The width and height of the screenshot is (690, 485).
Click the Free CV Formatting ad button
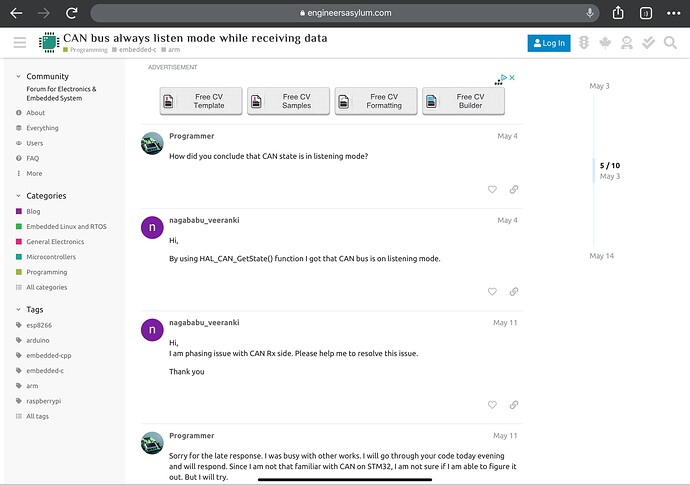[376, 101]
